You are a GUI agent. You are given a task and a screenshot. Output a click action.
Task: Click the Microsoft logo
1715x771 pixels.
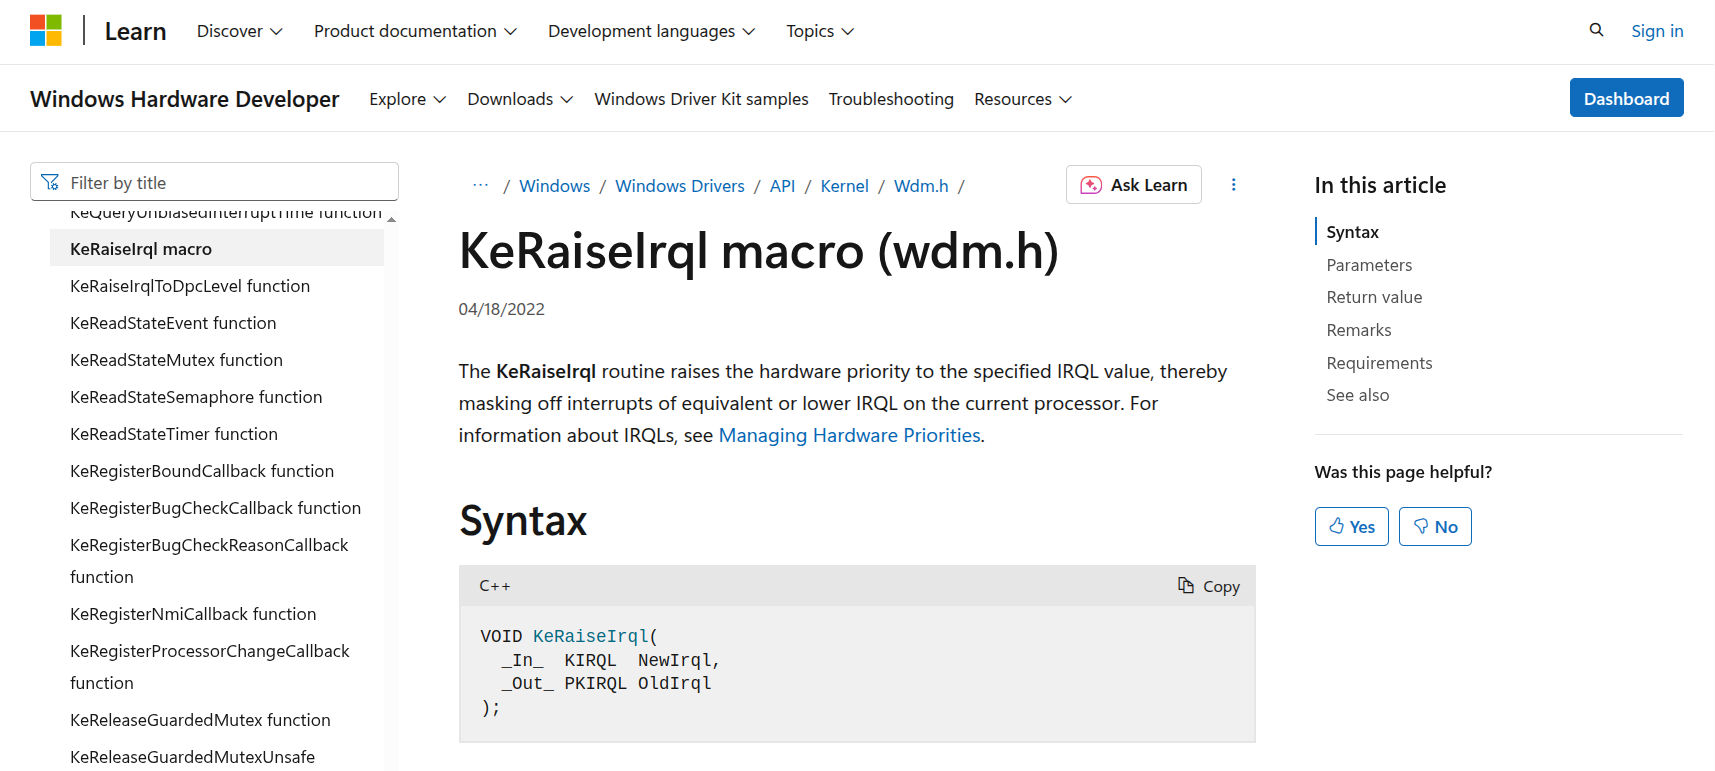click(46, 31)
